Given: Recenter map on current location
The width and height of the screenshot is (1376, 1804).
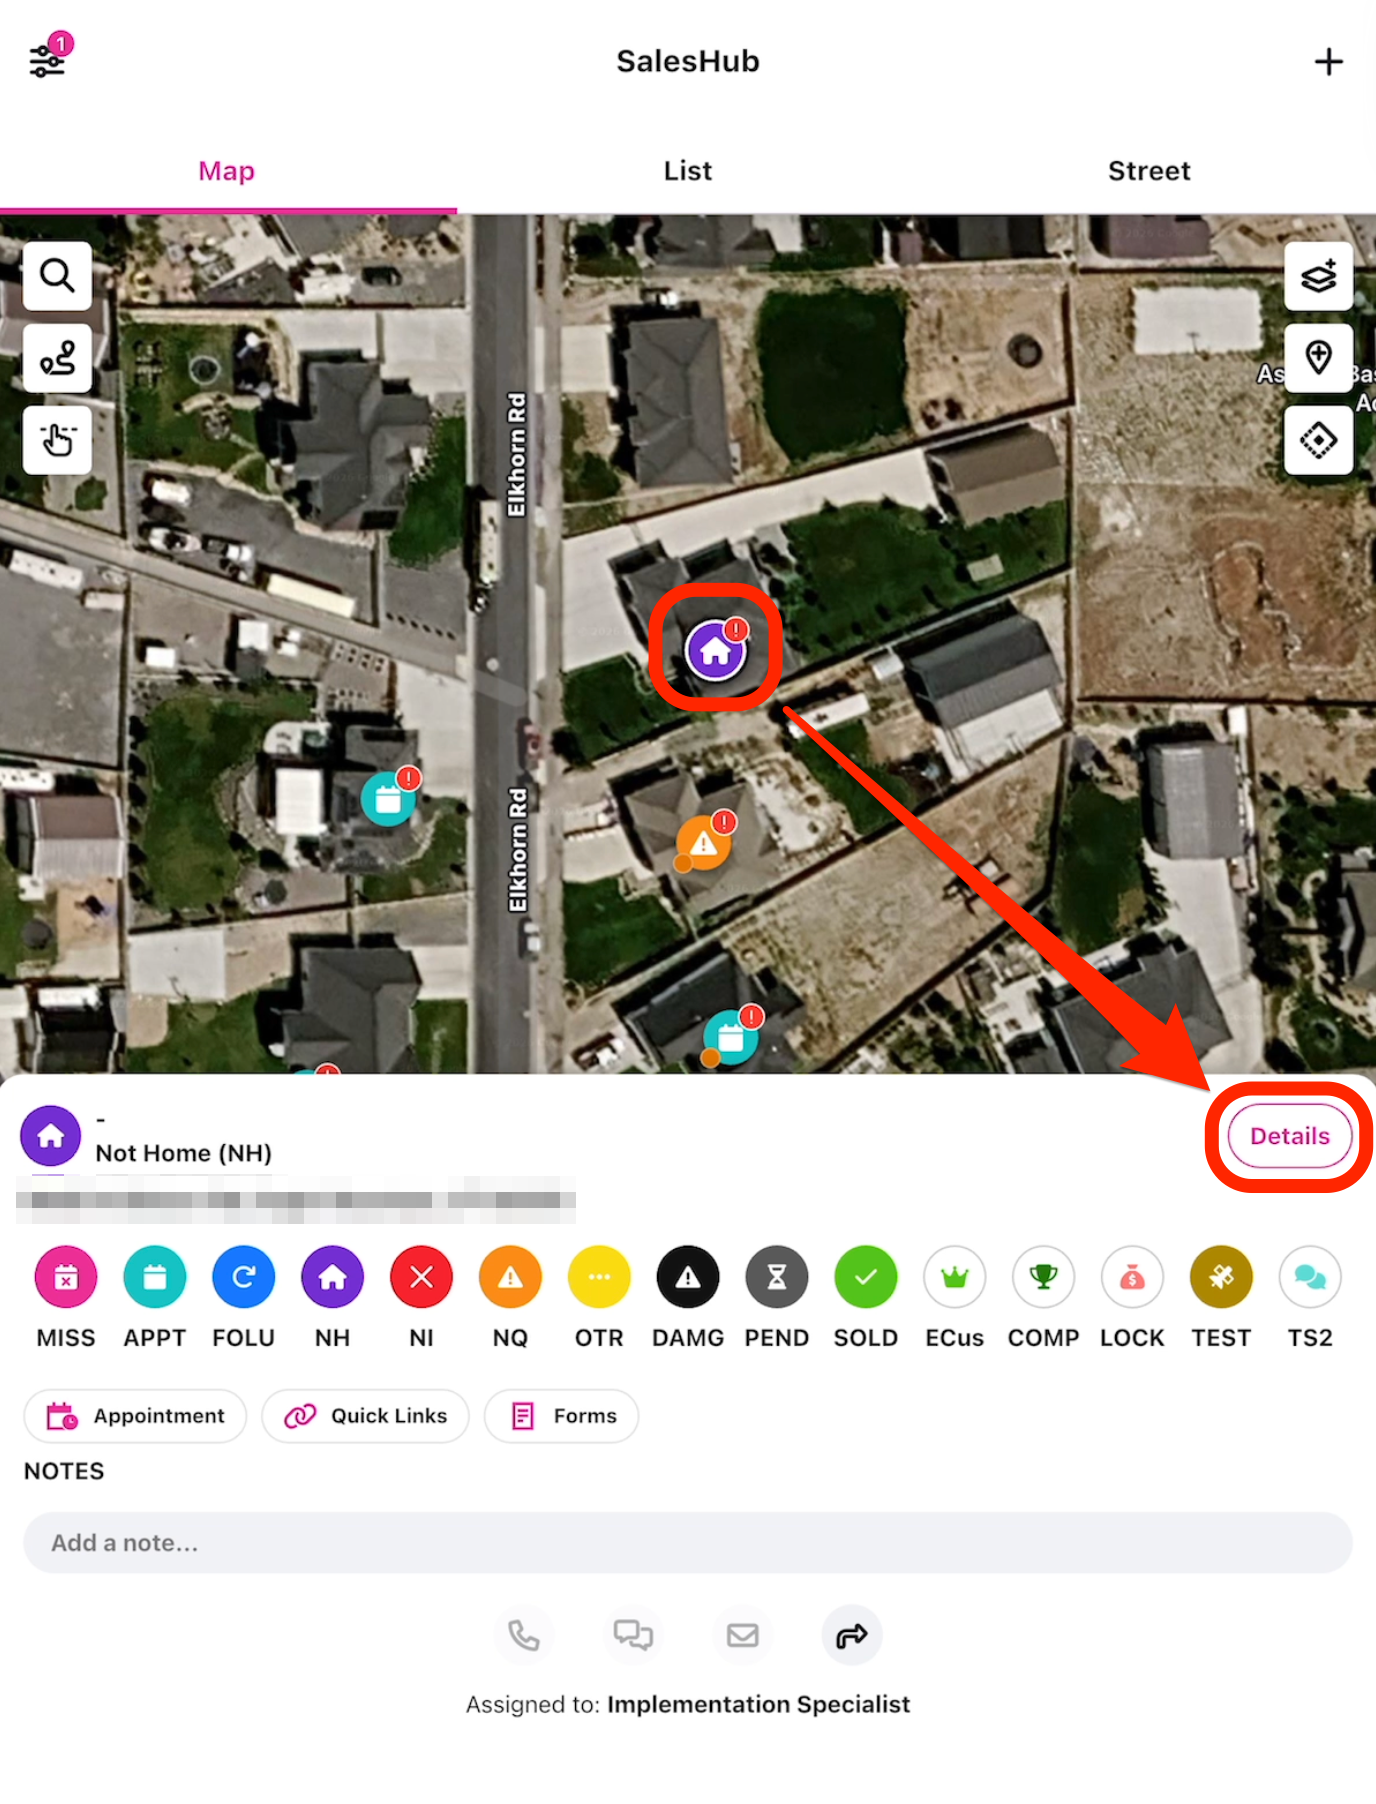Looking at the screenshot, I should (1318, 440).
